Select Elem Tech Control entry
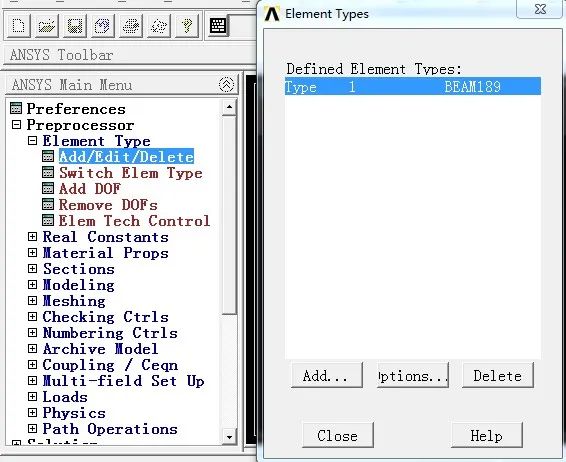This screenshot has width=566, height=462. pos(134,221)
